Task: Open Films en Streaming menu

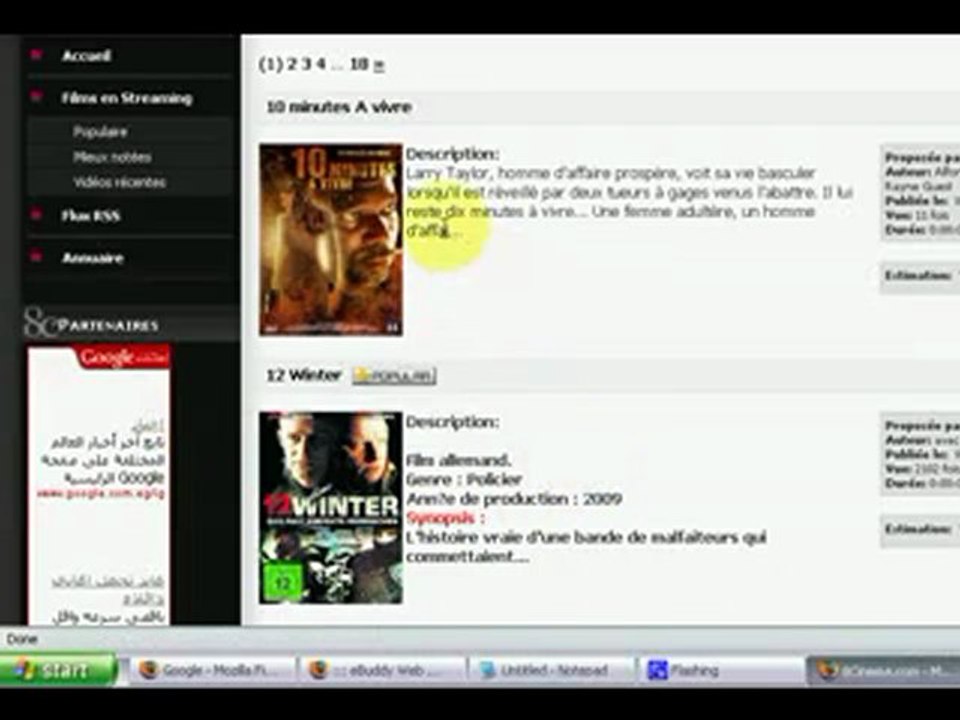Action: point(127,99)
